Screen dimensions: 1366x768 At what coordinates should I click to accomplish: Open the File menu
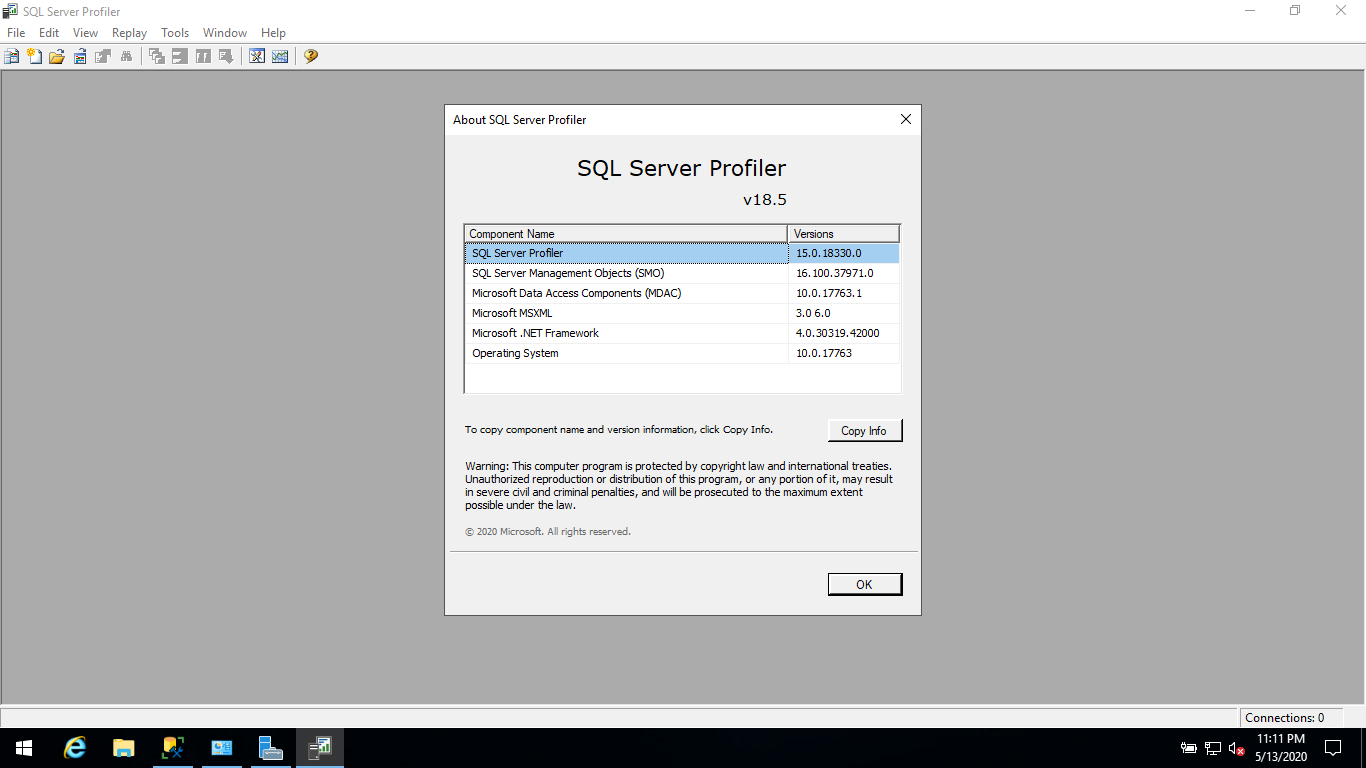click(16, 33)
